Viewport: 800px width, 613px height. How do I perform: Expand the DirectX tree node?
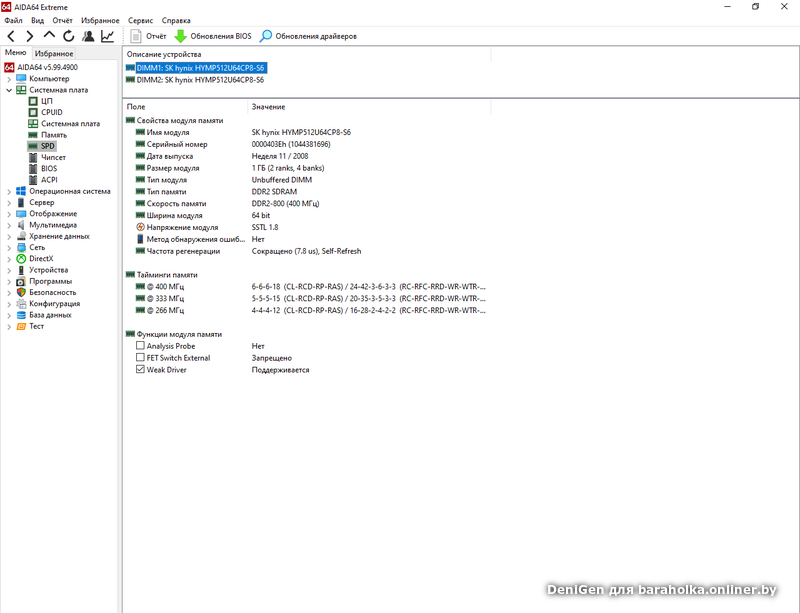[9, 259]
